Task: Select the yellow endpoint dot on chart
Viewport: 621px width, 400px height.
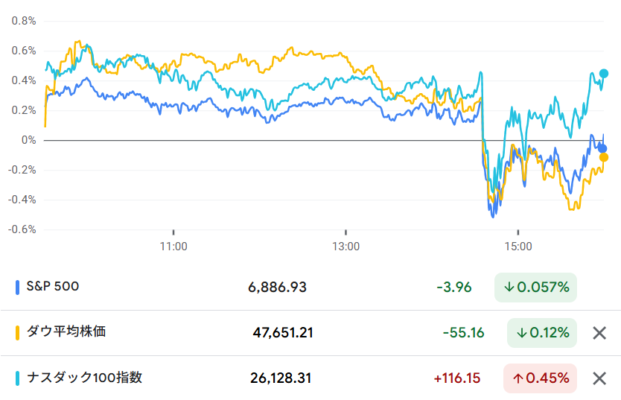Action: pos(604,157)
